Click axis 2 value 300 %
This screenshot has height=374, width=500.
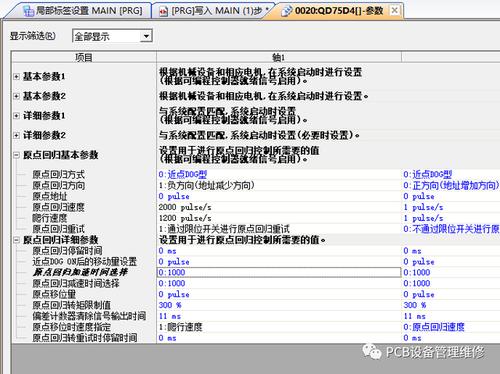[415, 305]
